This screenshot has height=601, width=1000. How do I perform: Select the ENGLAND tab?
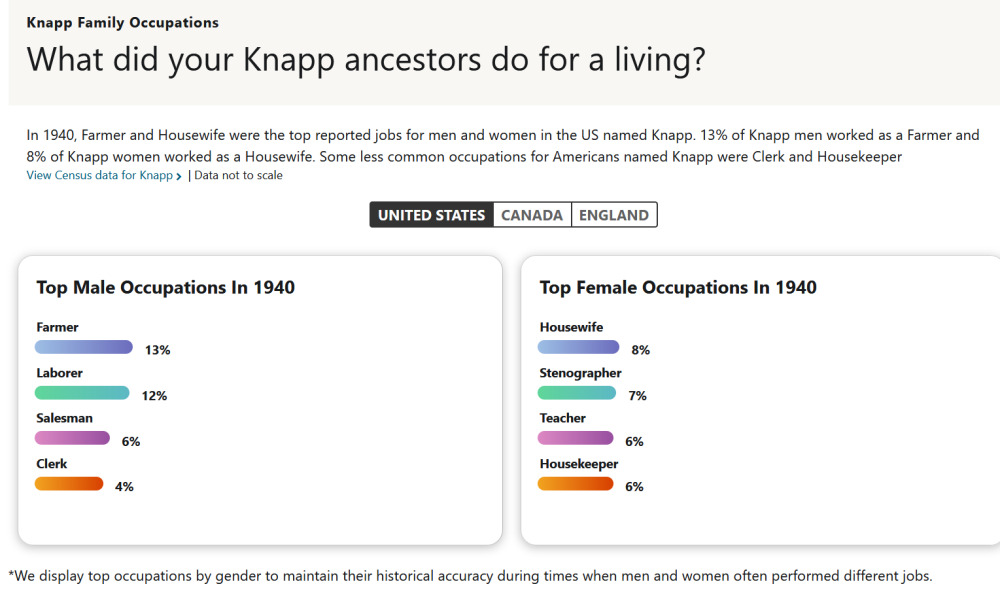coord(614,215)
